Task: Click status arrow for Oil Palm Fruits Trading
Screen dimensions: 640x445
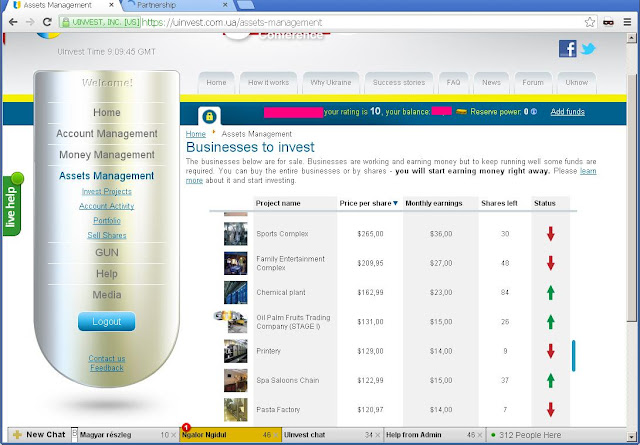Action: click(x=551, y=322)
